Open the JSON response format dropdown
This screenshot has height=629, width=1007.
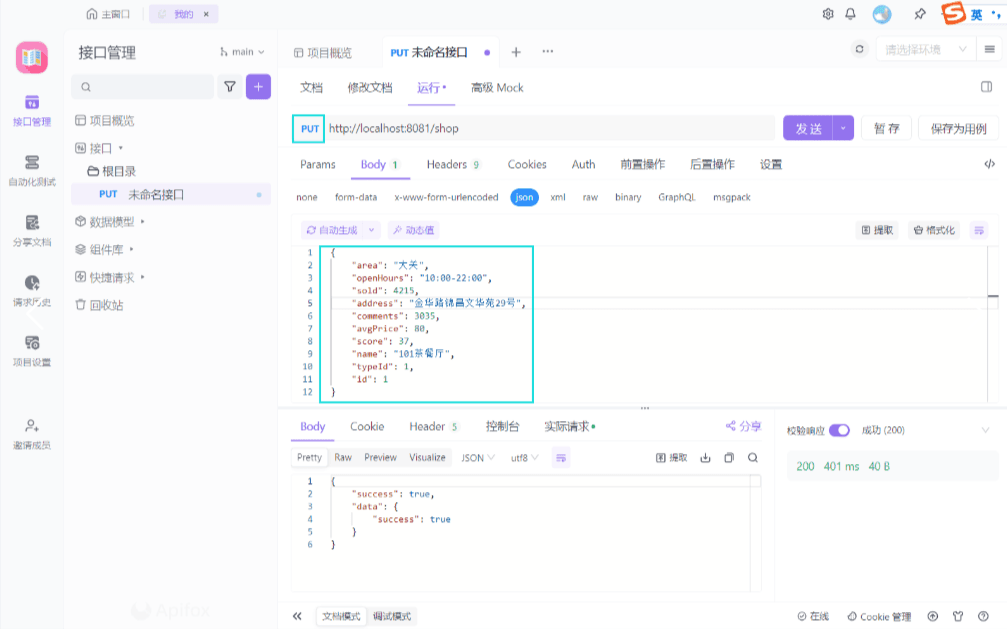478,457
